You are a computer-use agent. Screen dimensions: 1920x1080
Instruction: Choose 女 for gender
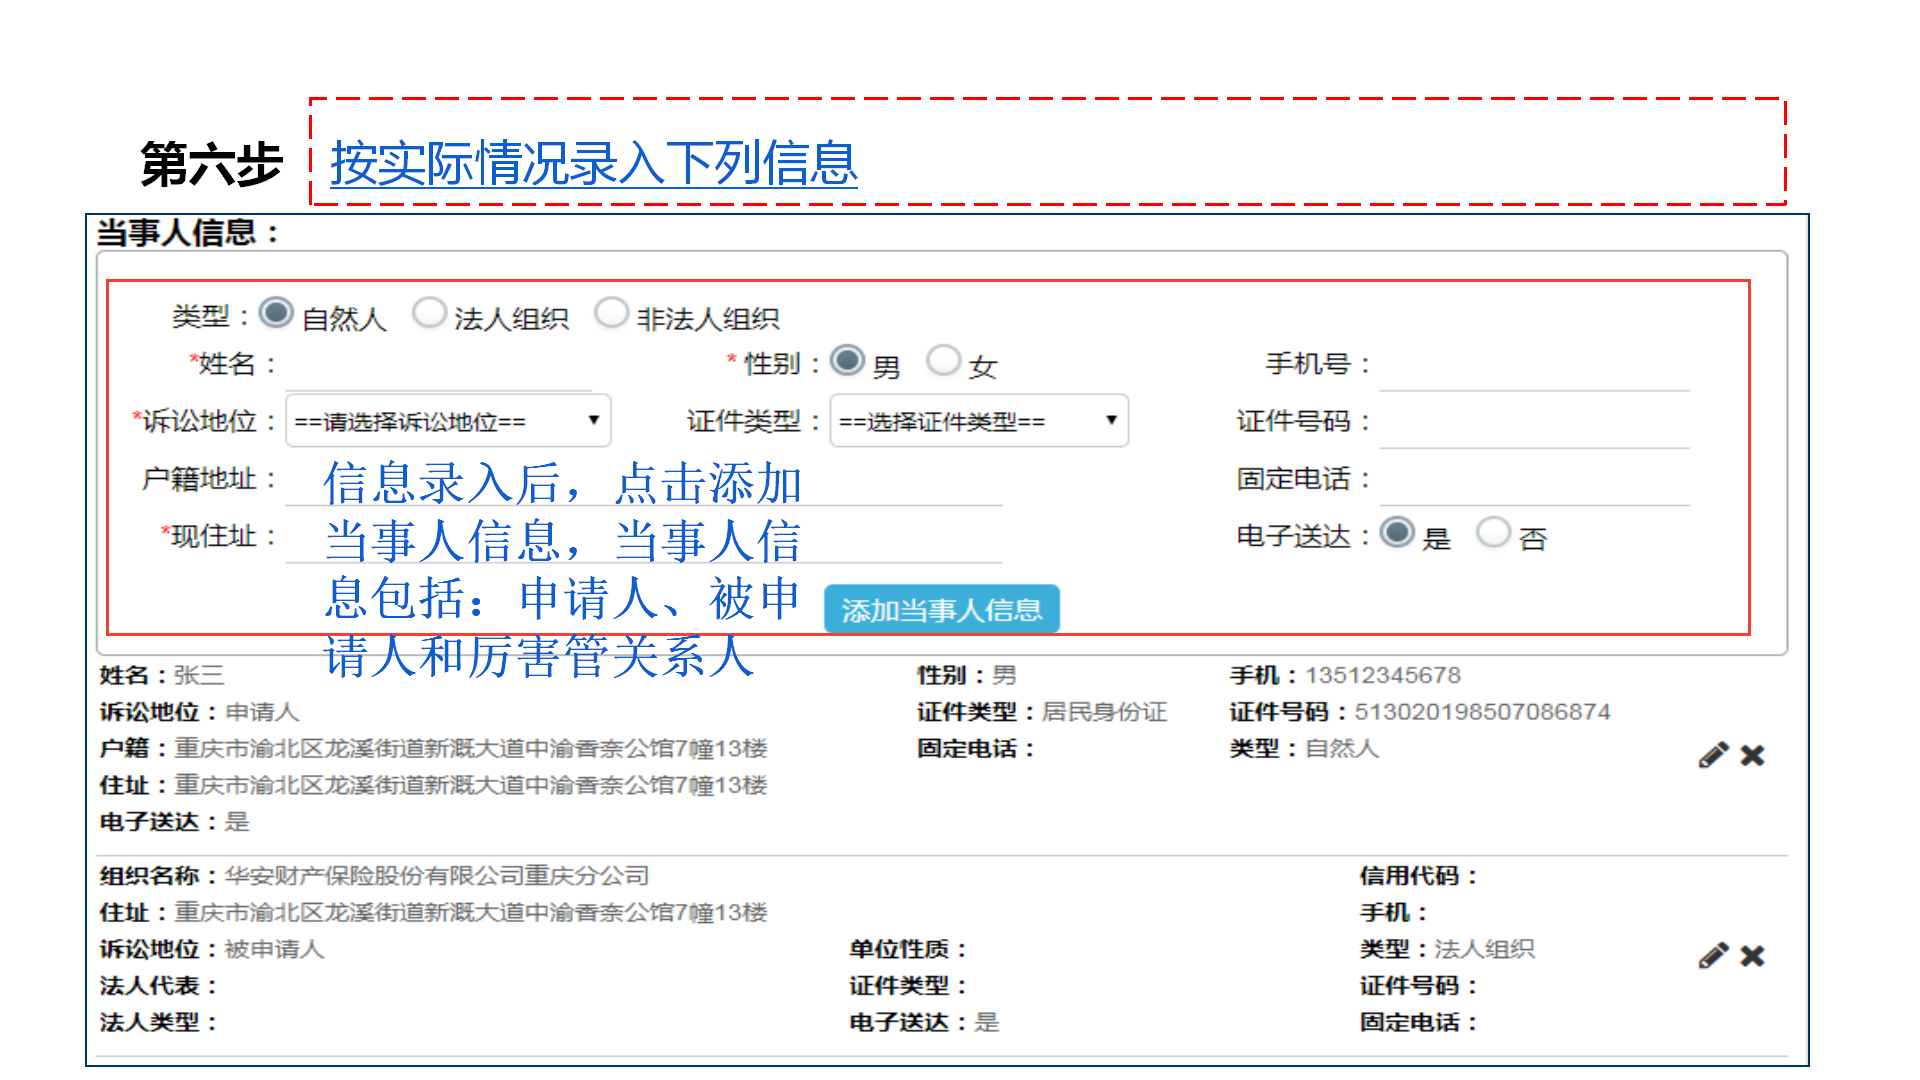pyautogui.click(x=944, y=361)
